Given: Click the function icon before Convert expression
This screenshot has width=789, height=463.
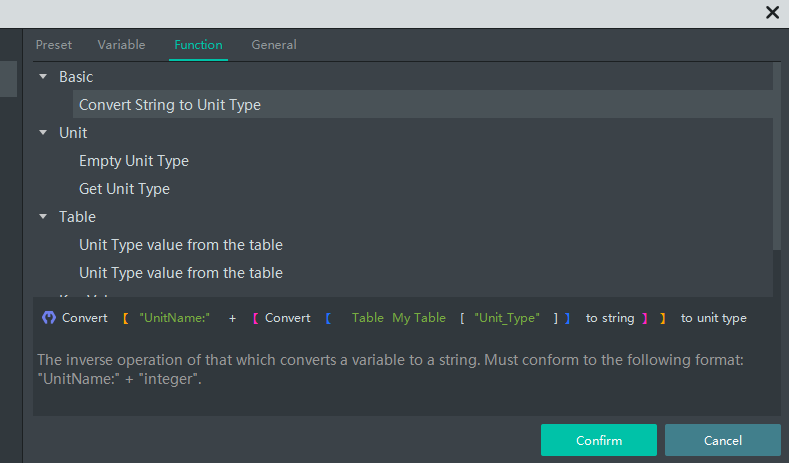Looking at the screenshot, I should click(x=49, y=318).
